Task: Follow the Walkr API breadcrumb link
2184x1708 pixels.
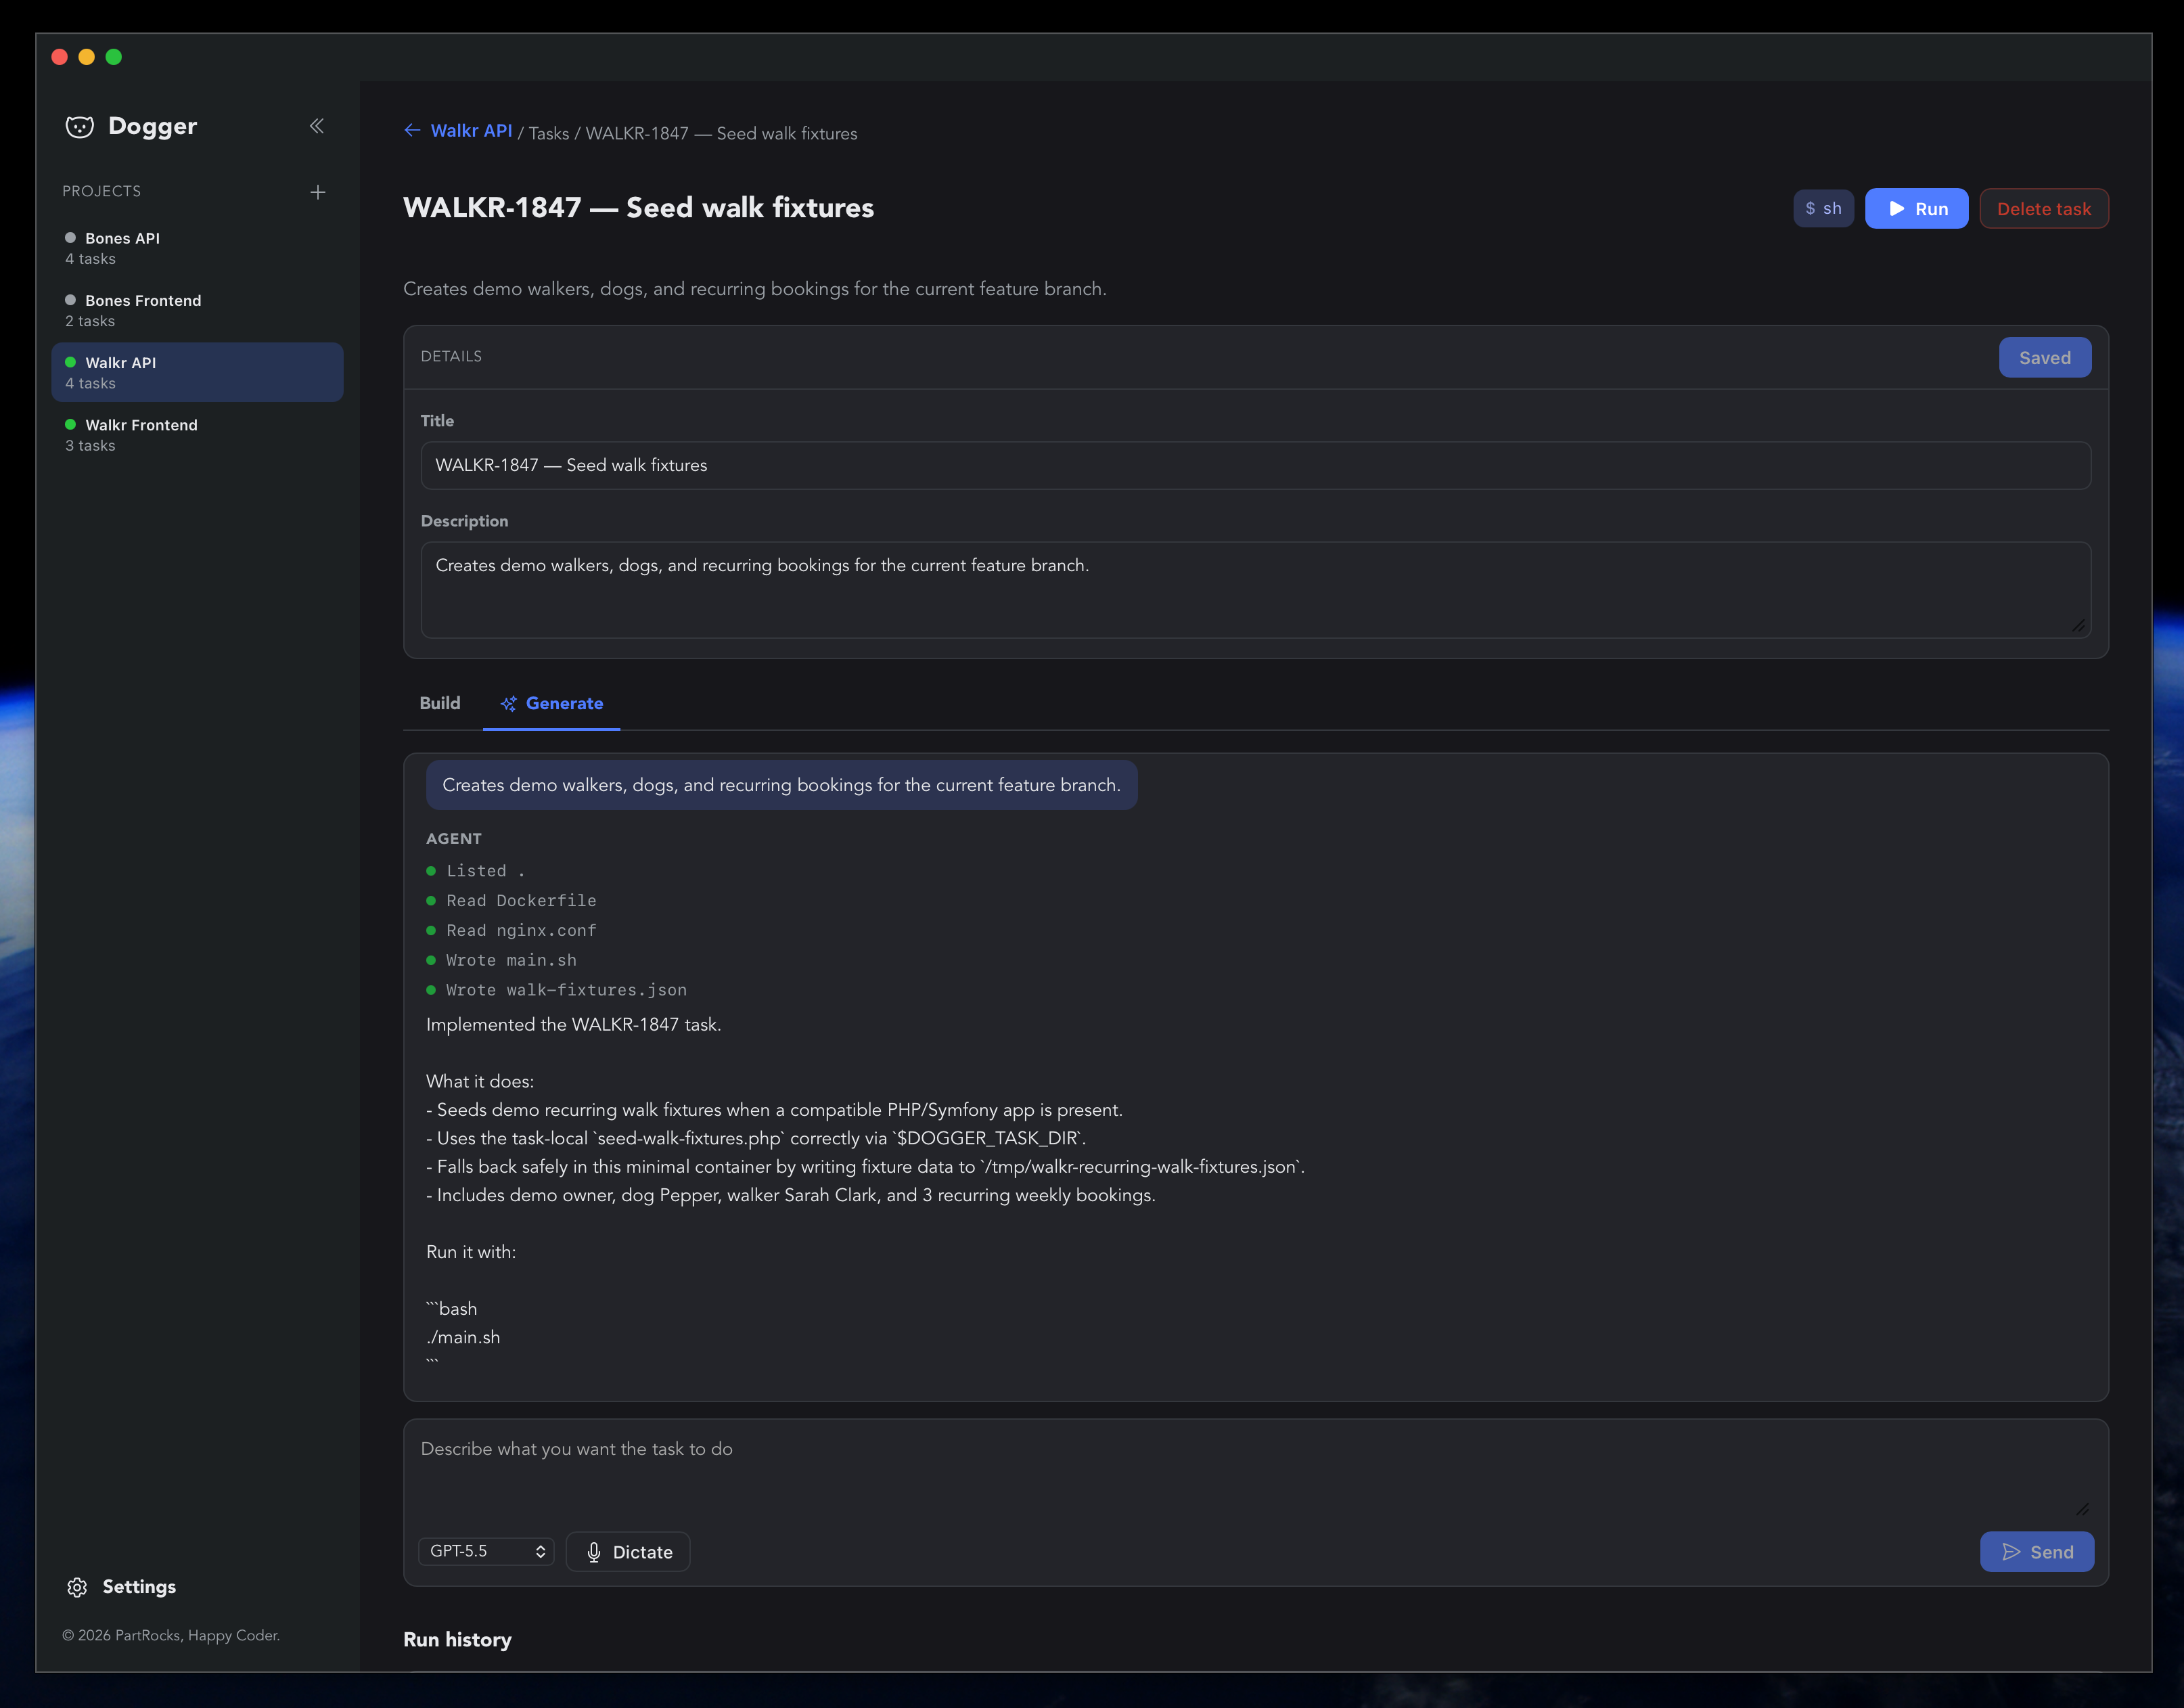Action: [471, 131]
